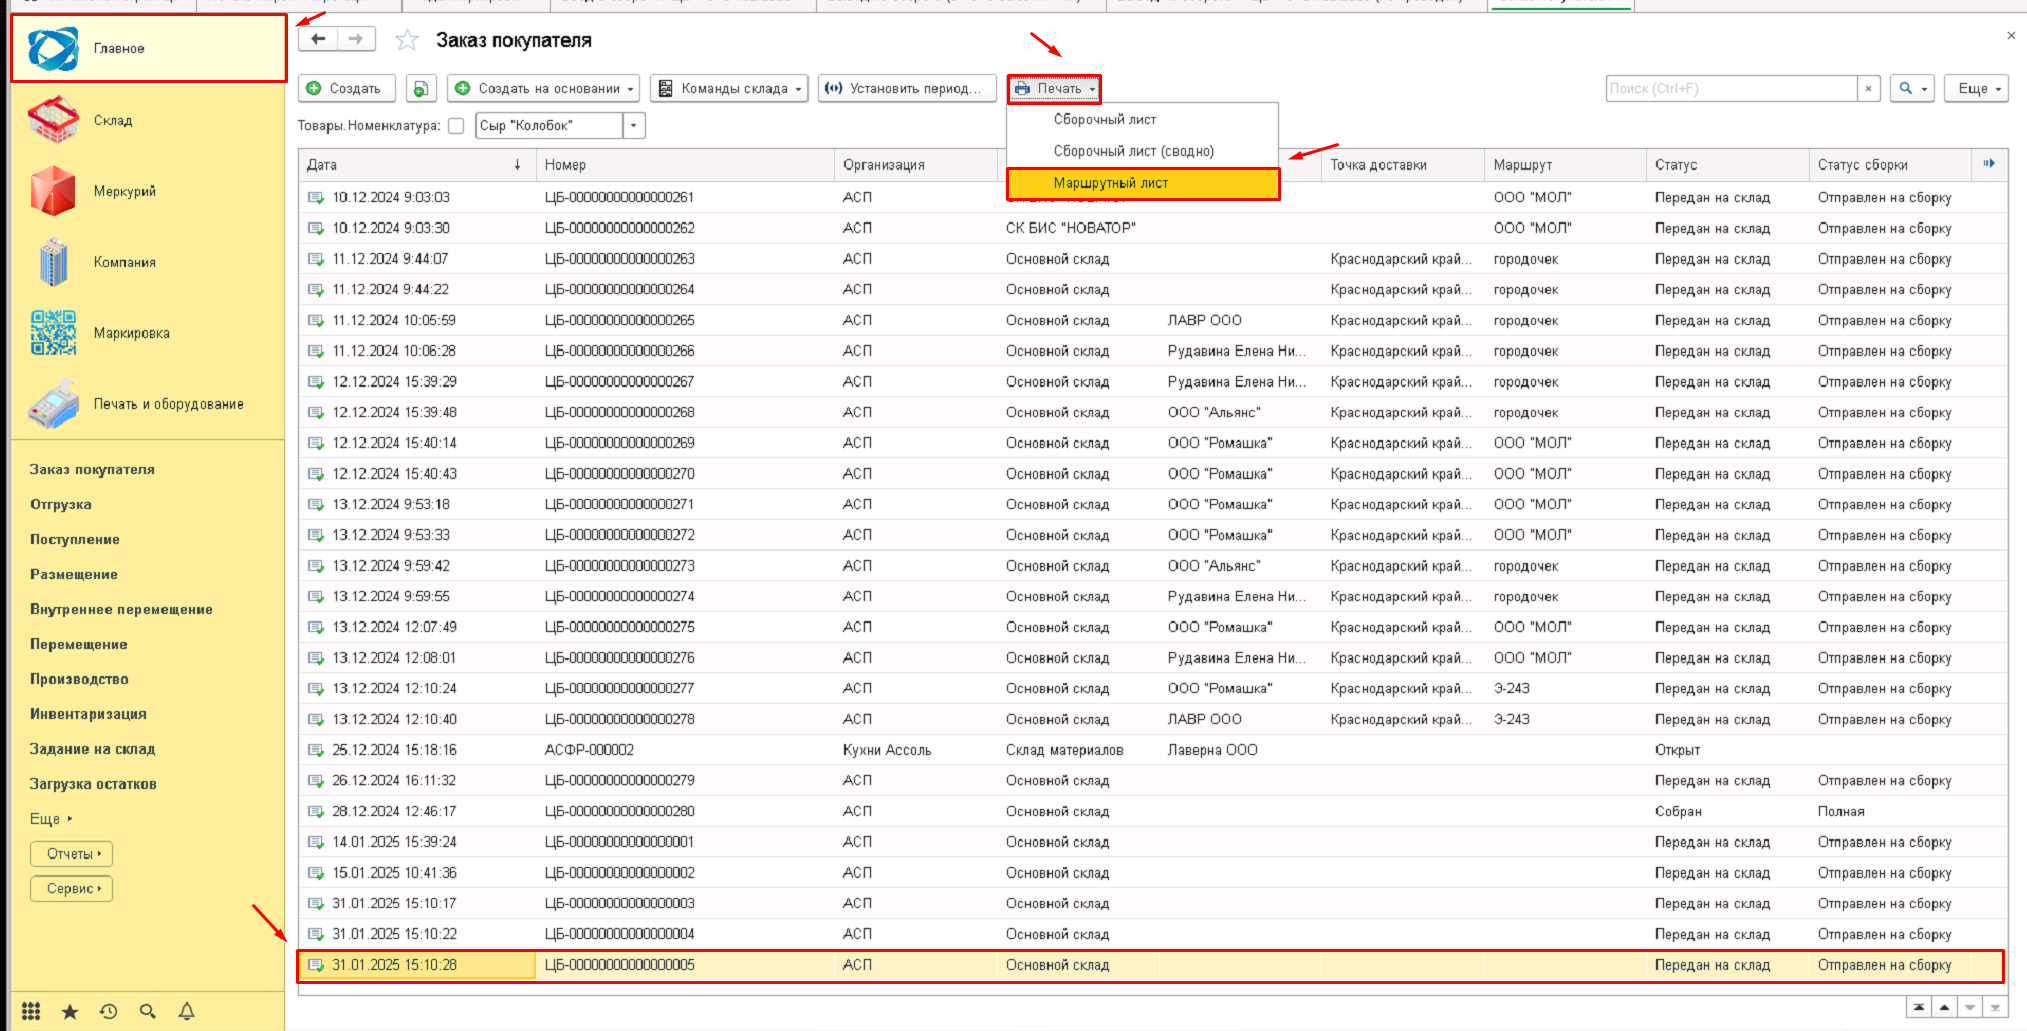
Task: Click the Маркировка QR code icon
Action: pyautogui.click(x=53, y=333)
